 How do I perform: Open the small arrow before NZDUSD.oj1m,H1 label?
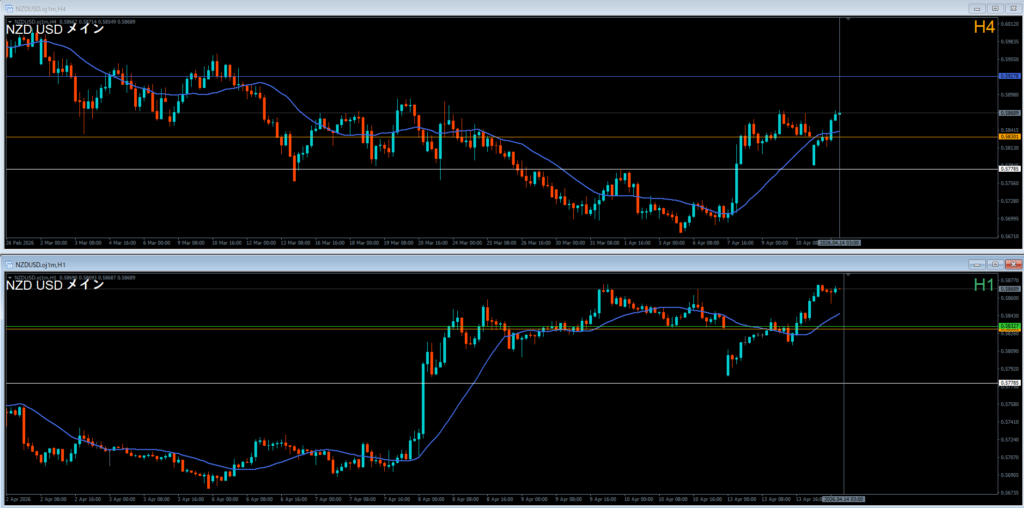(x=9, y=278)
